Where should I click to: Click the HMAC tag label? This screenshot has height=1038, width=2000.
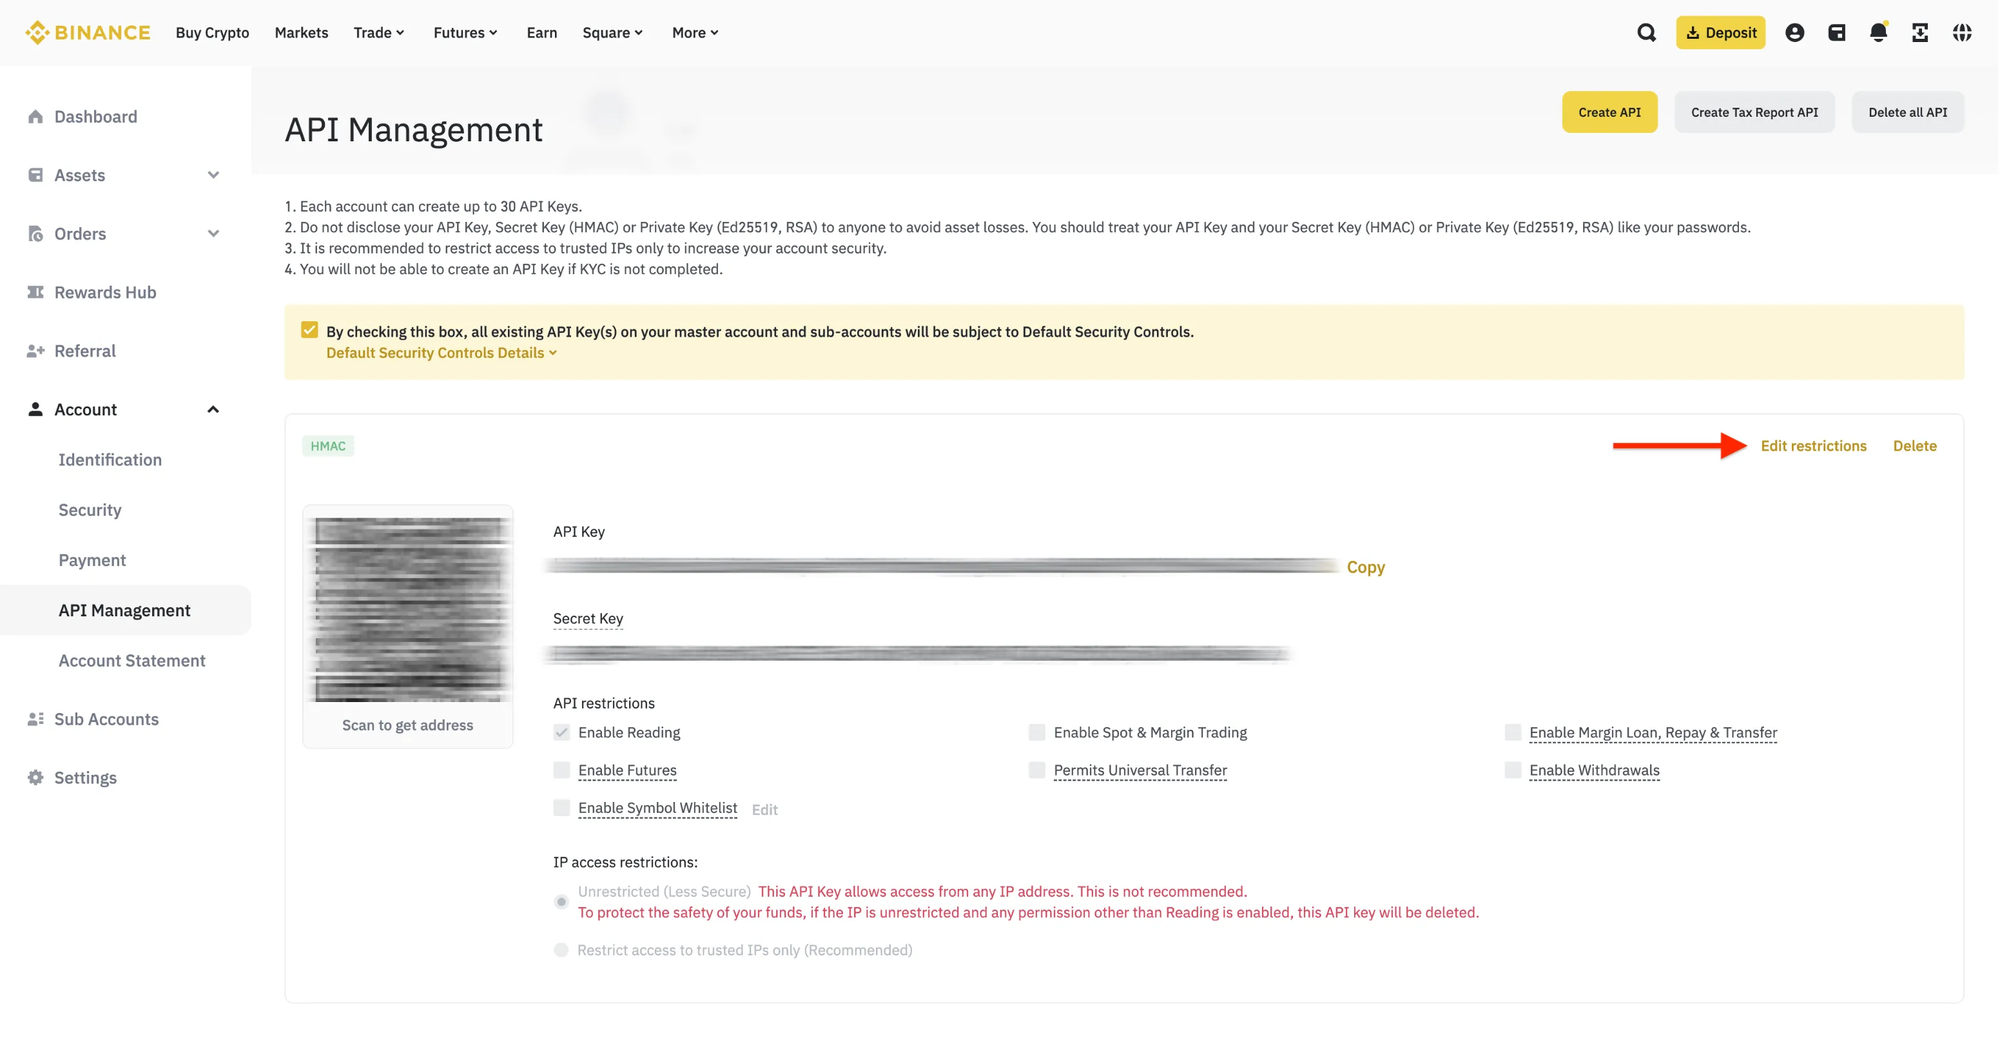point(328,446)
